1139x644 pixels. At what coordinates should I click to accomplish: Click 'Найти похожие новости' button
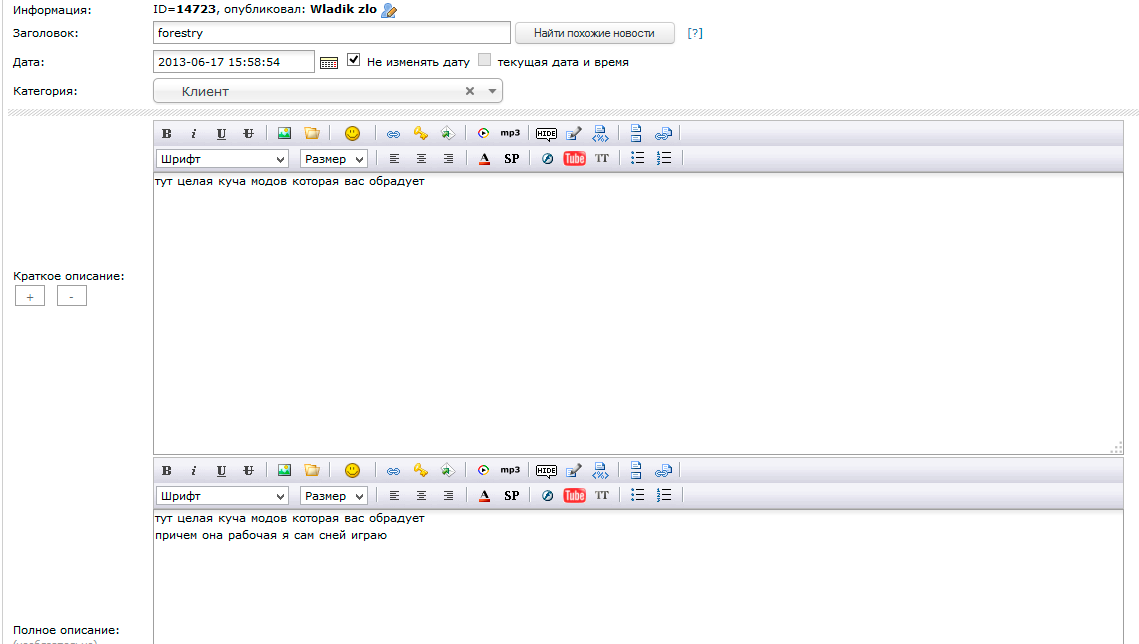(594, 33)
